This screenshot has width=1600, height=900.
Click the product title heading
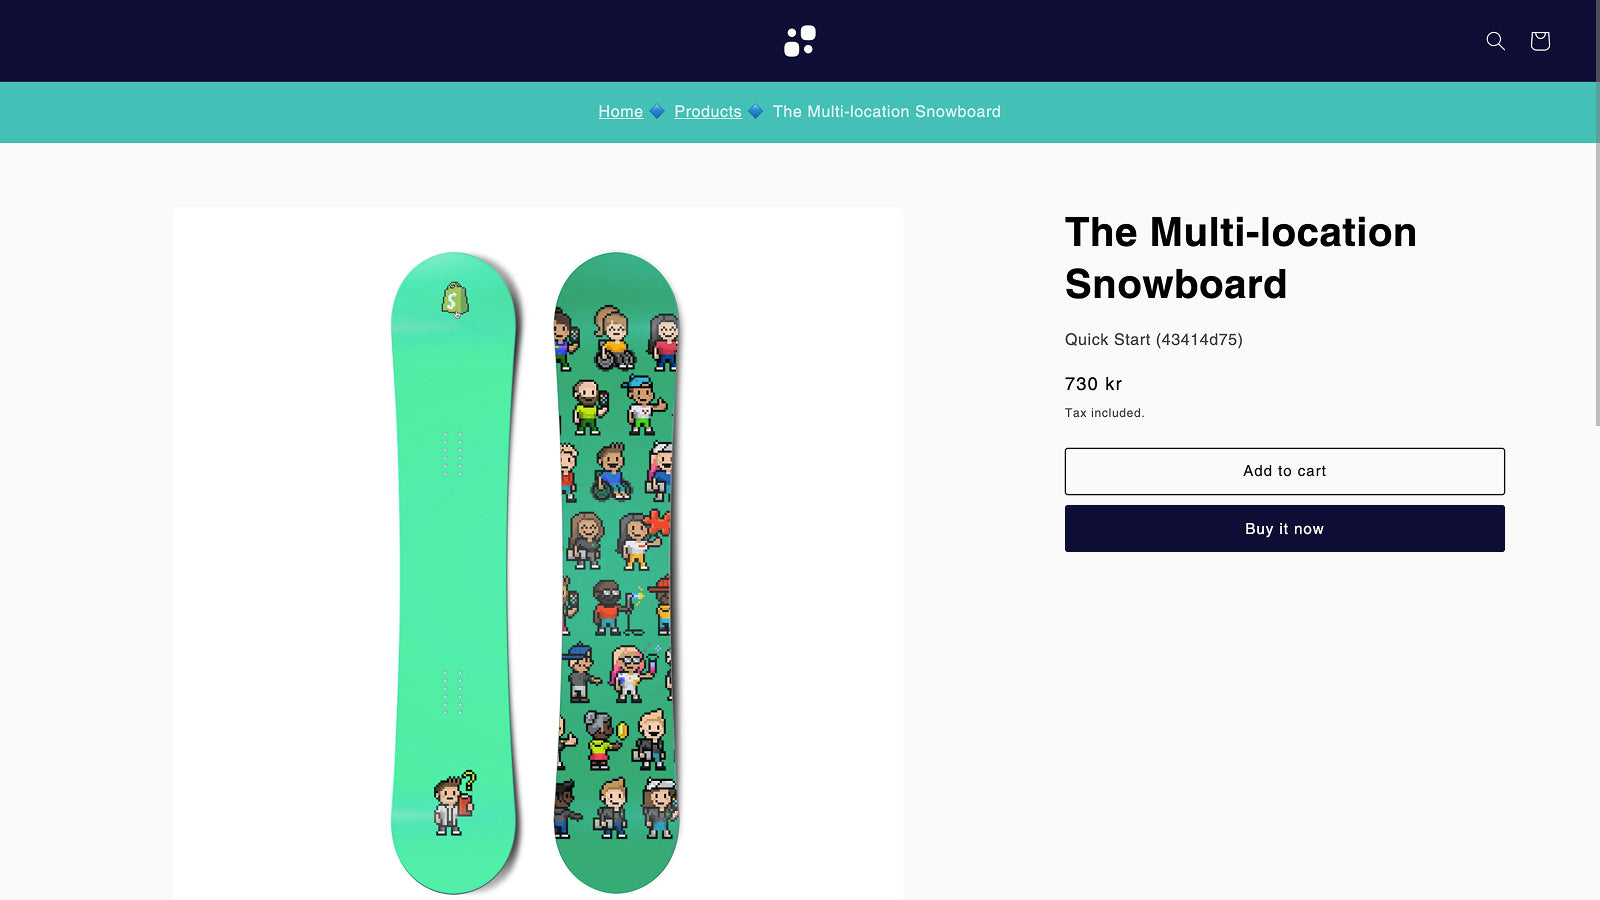(x=1240, y=257)
